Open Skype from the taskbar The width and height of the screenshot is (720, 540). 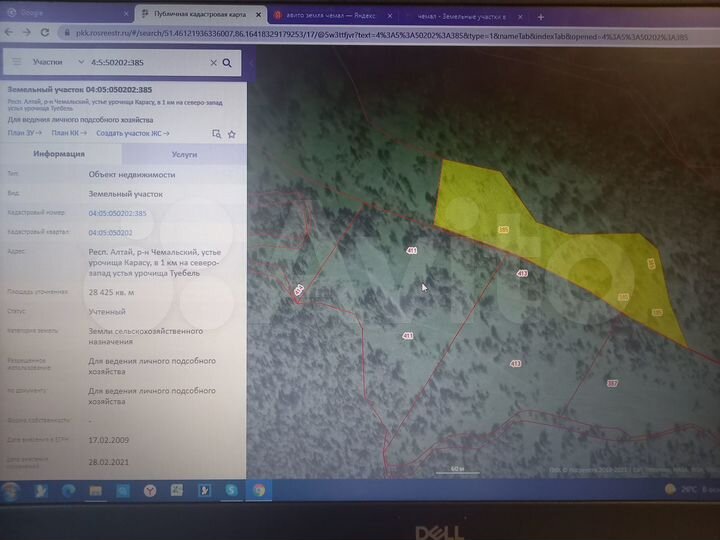tap(231, 490)
